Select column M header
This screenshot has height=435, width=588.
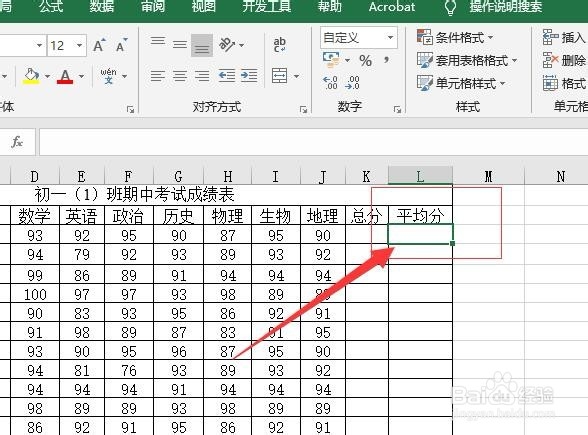point(488,176)
